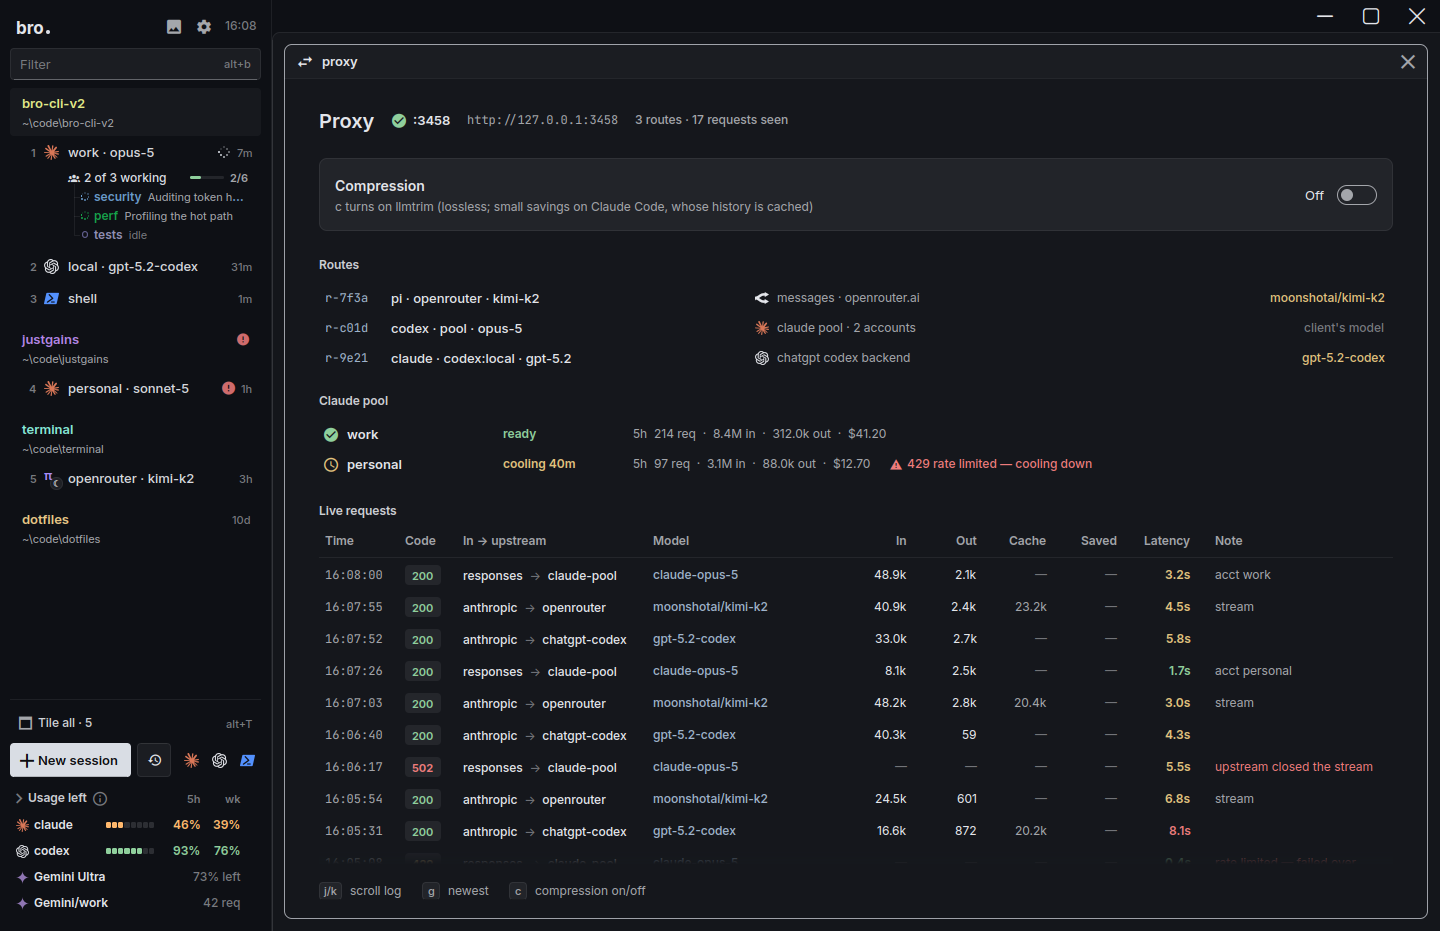
Task: Open the personal · sonnet-5 session
Action: (x=135, y=389)
